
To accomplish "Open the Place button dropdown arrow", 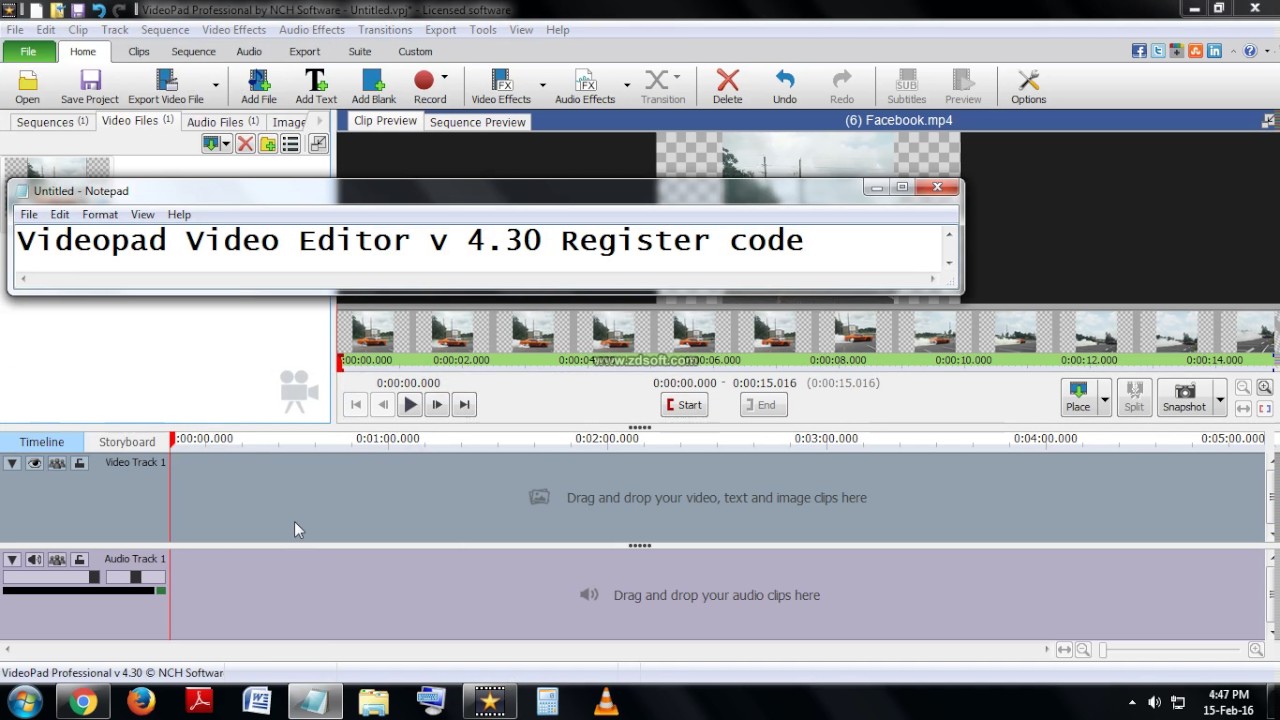I will point(1104,398).
